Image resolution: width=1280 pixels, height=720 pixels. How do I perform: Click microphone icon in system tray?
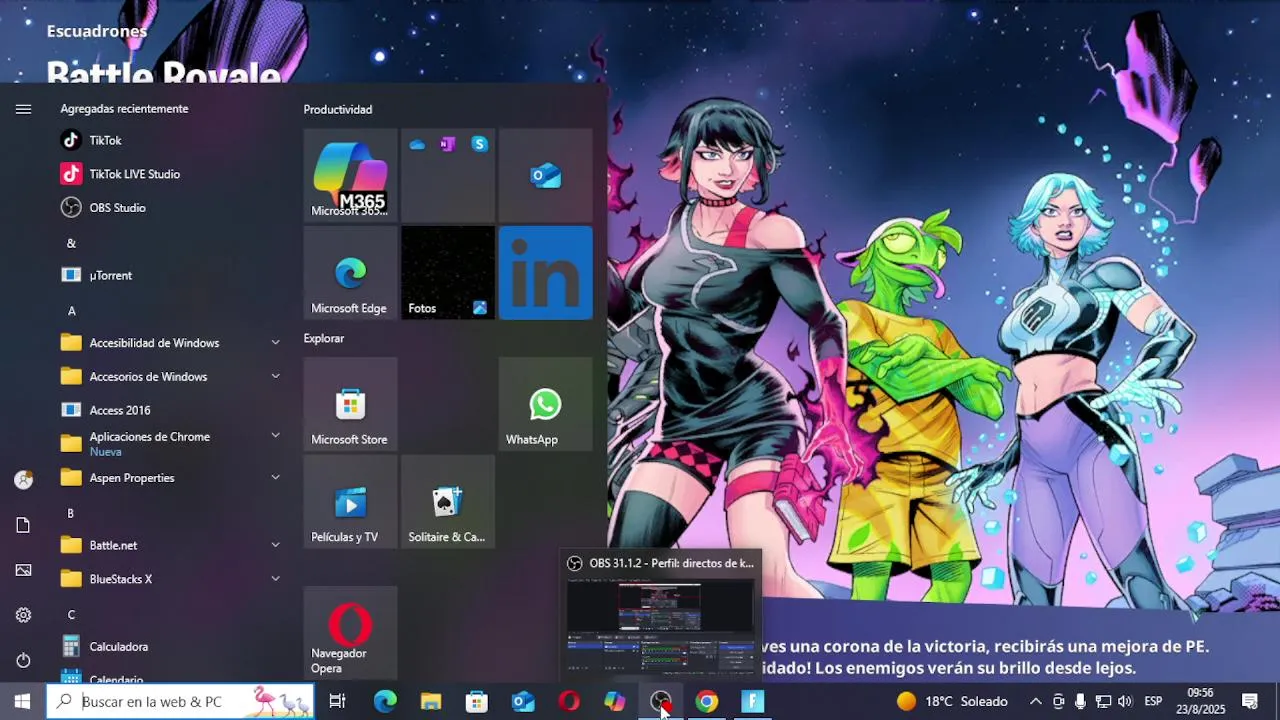[1081, 702]
